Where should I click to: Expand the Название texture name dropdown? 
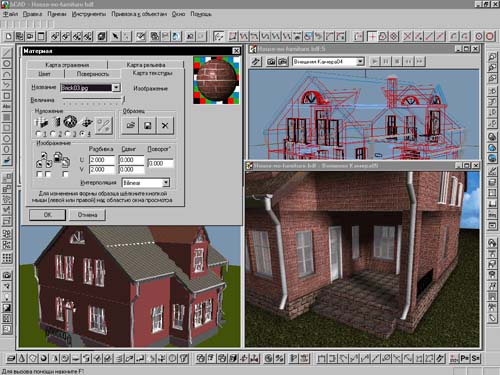click(116, 87)
